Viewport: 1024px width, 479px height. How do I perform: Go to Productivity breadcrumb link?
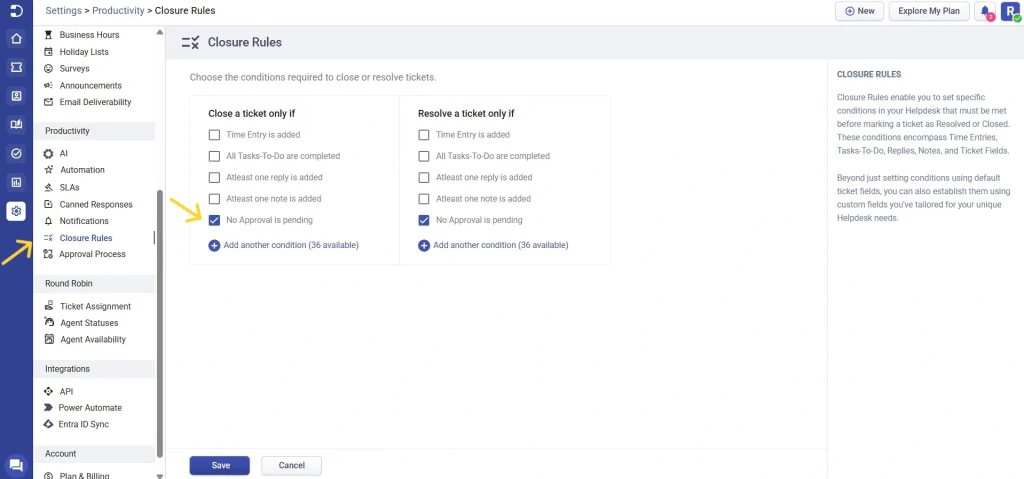[118, 10]
